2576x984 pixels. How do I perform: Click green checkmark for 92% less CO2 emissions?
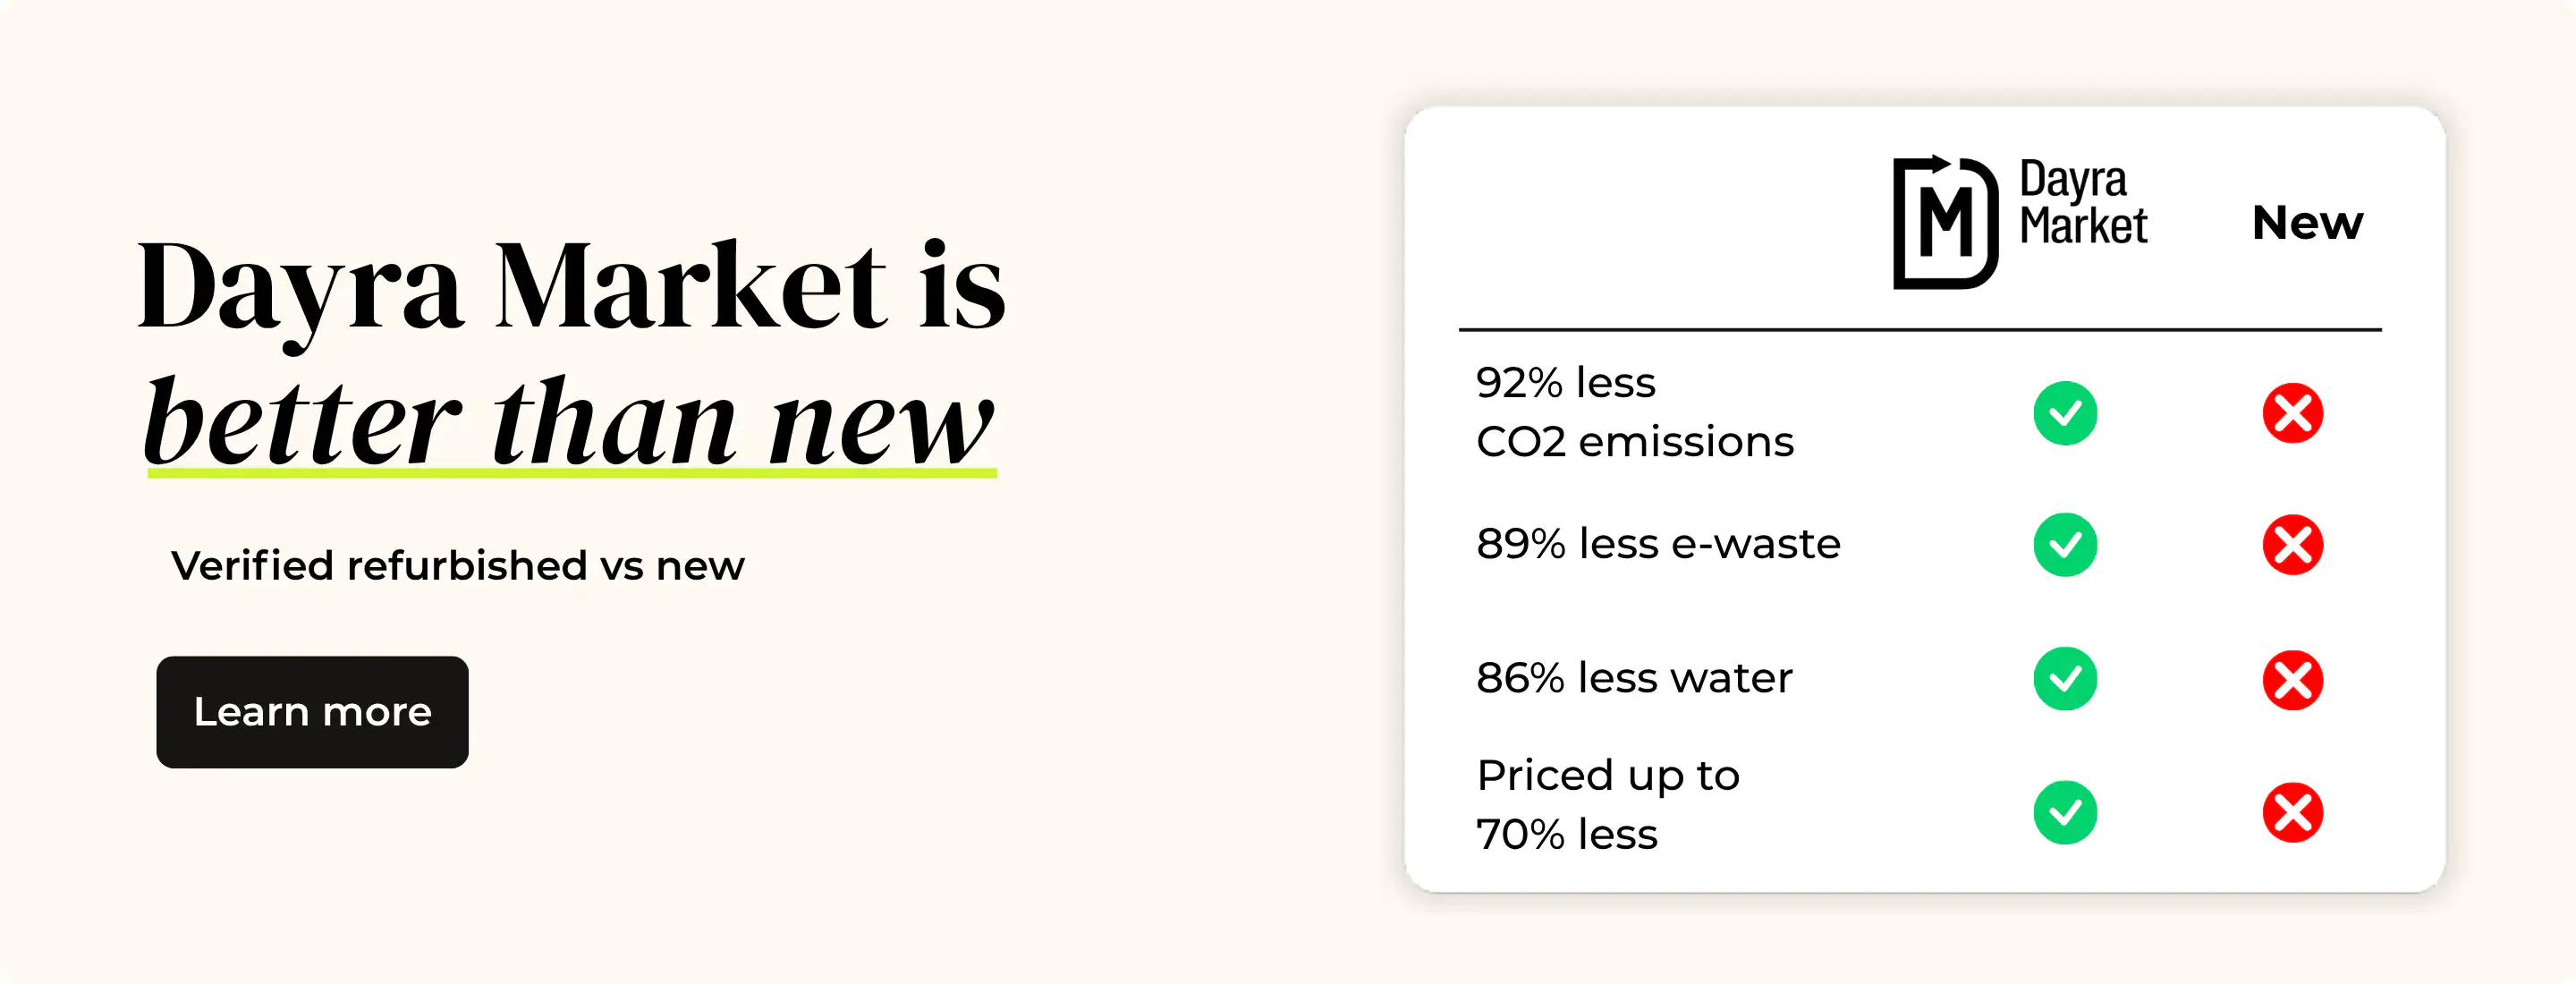2065,413
